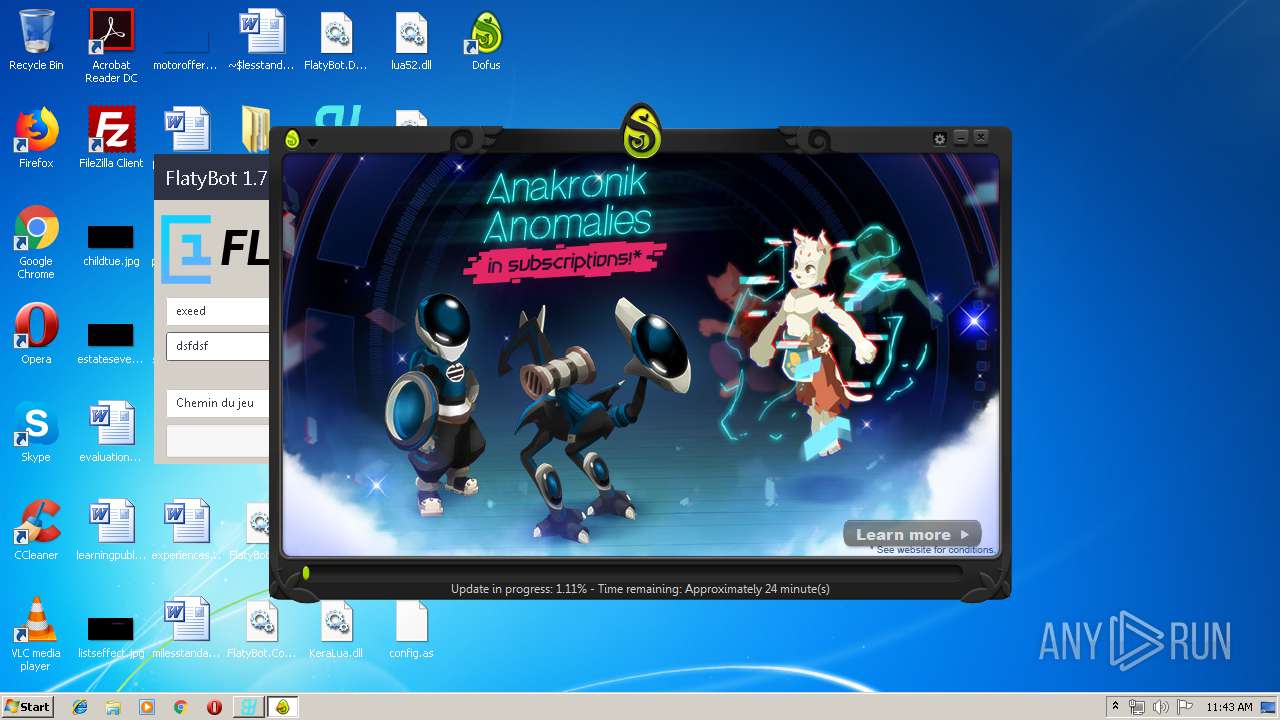Select the VLC media player desktop shortcut
Viewport: 1280px width, 720px height.
(x=36, y=634)
